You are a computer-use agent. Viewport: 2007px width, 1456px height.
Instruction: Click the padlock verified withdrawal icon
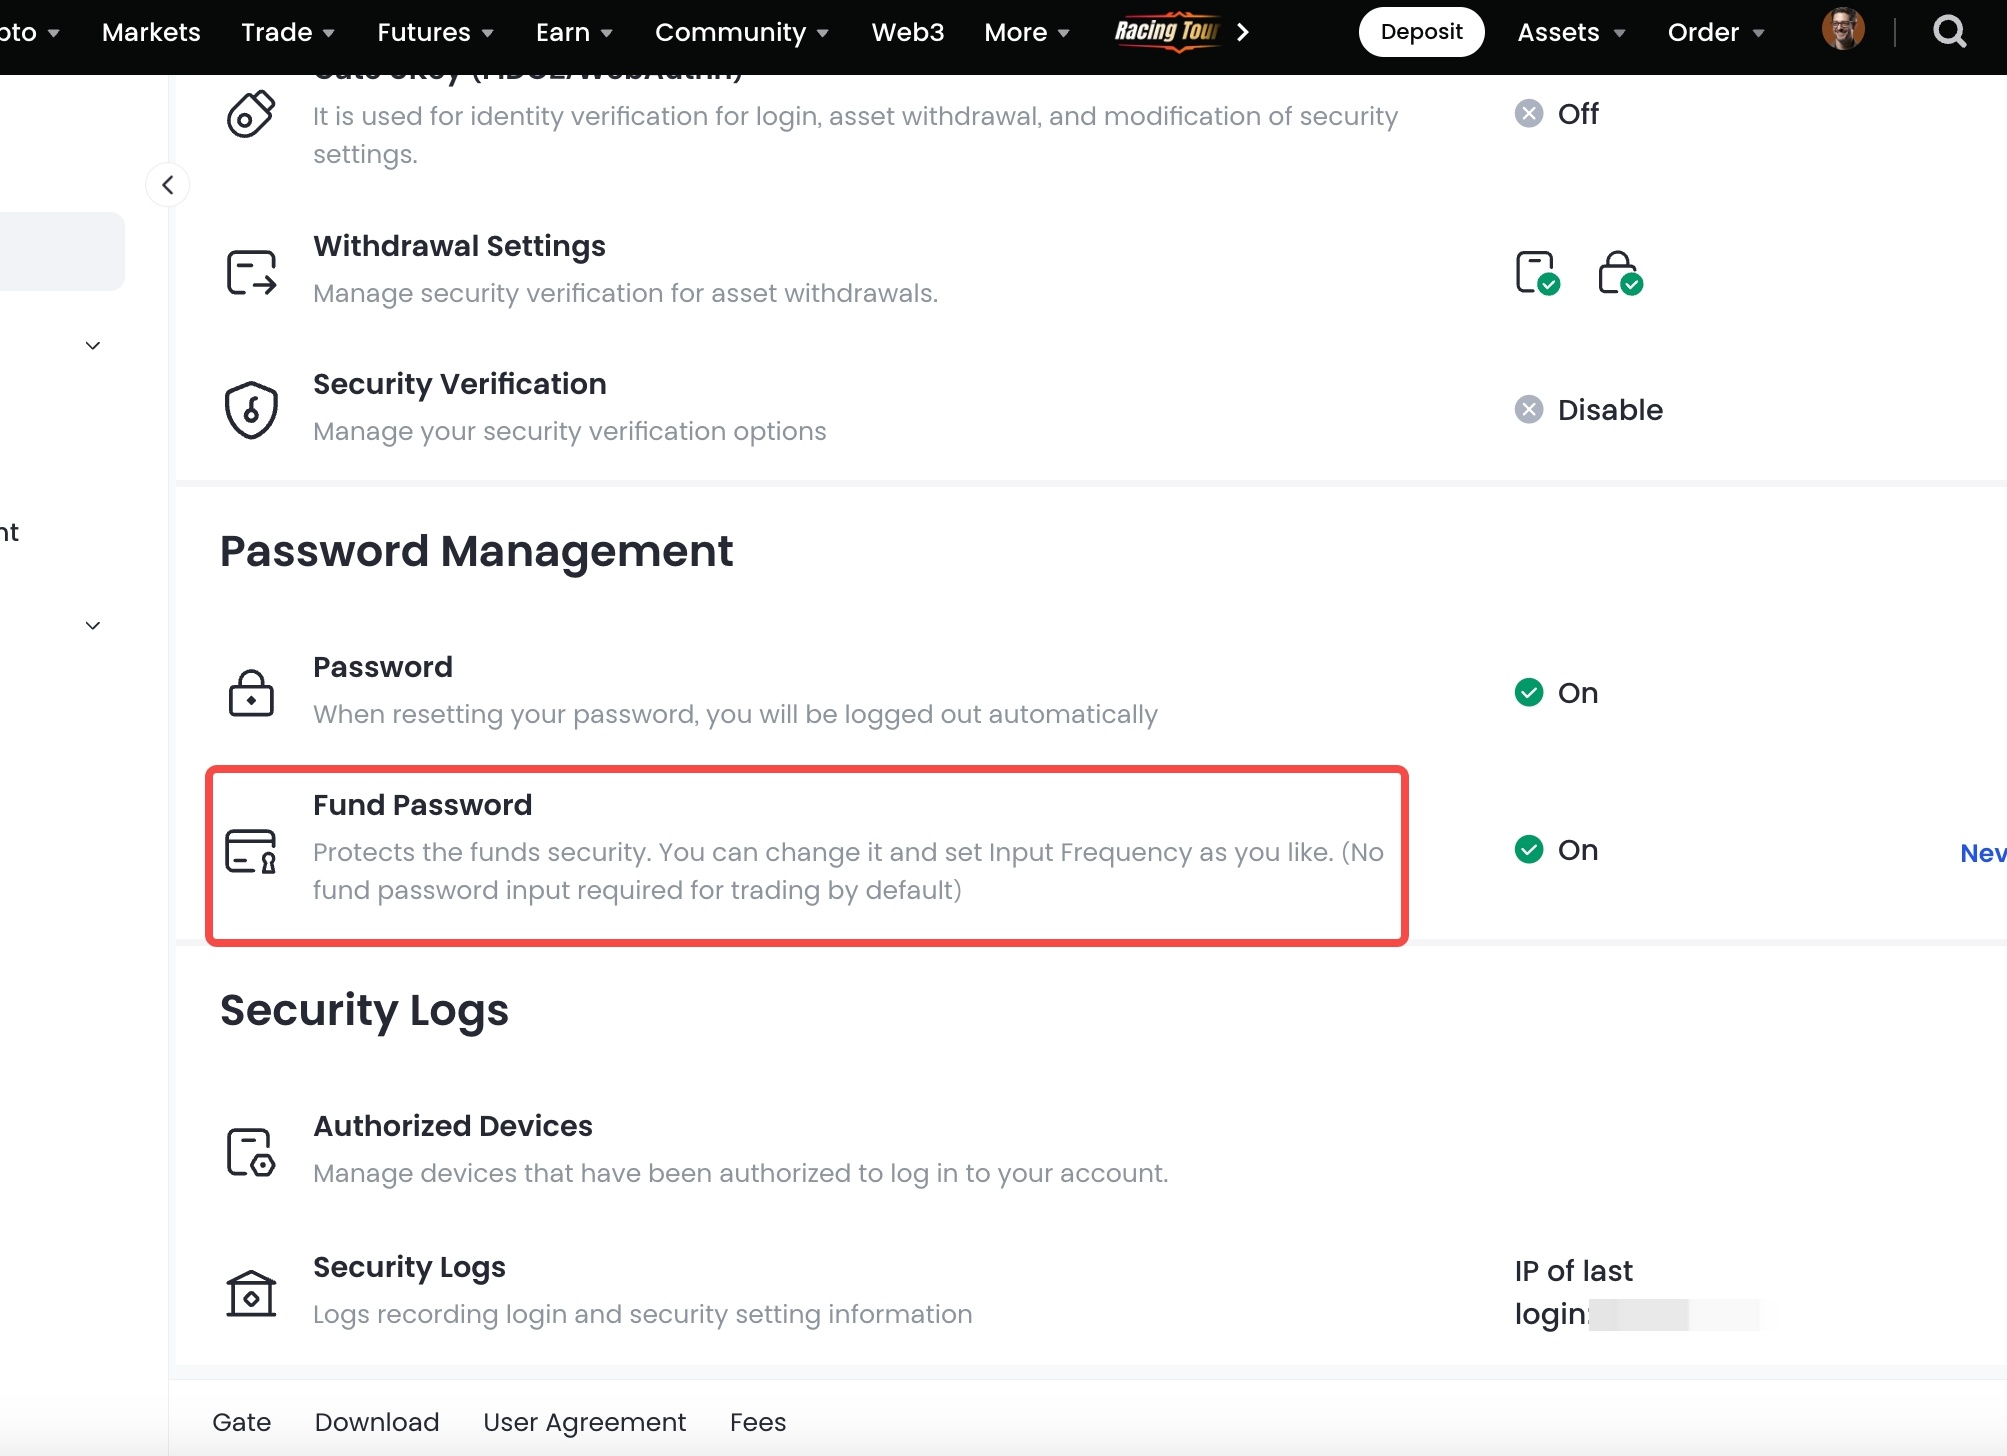click(x=1619, y=272)
